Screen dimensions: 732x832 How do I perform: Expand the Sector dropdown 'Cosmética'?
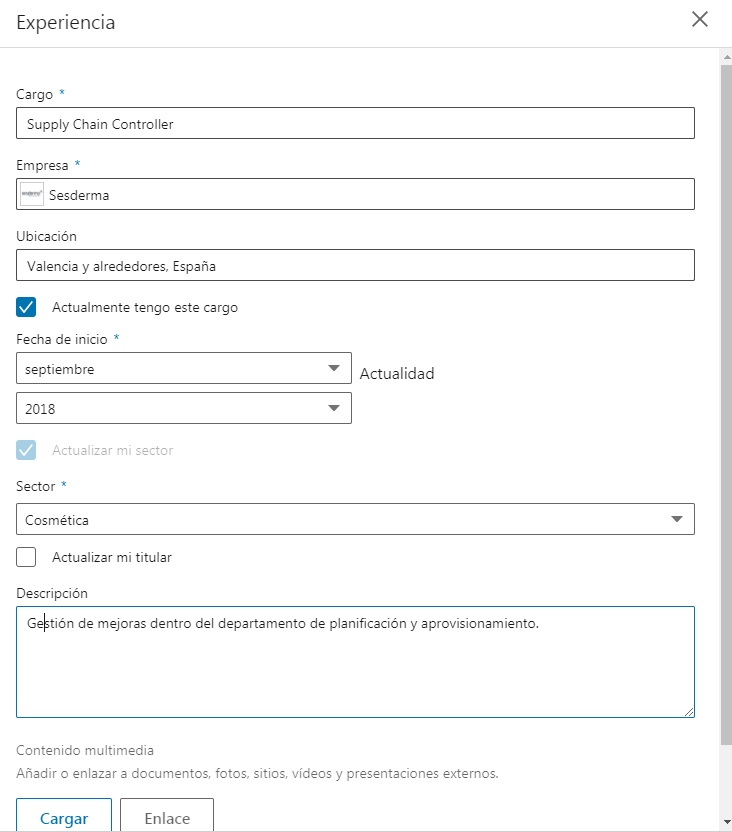[x=355, y=519]
